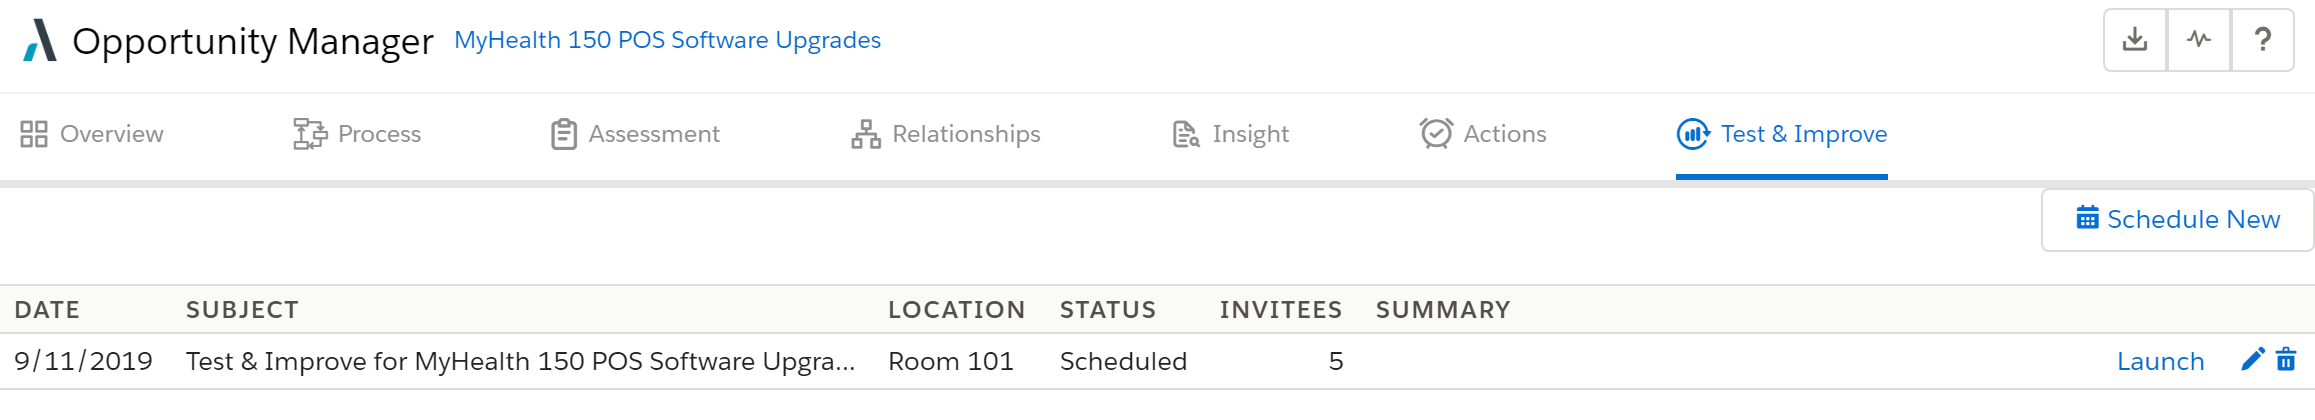Image resolution: width=2315 pixels, height=420 pixels.
Task: Click the Overview grid icon
Action: click(x=34, y=134)
